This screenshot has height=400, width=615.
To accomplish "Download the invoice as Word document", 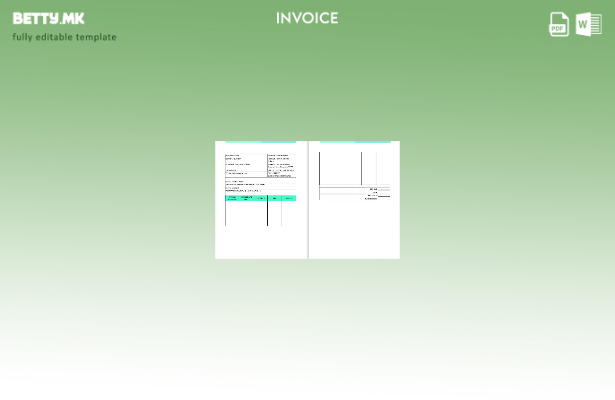I will coord(589,24).
